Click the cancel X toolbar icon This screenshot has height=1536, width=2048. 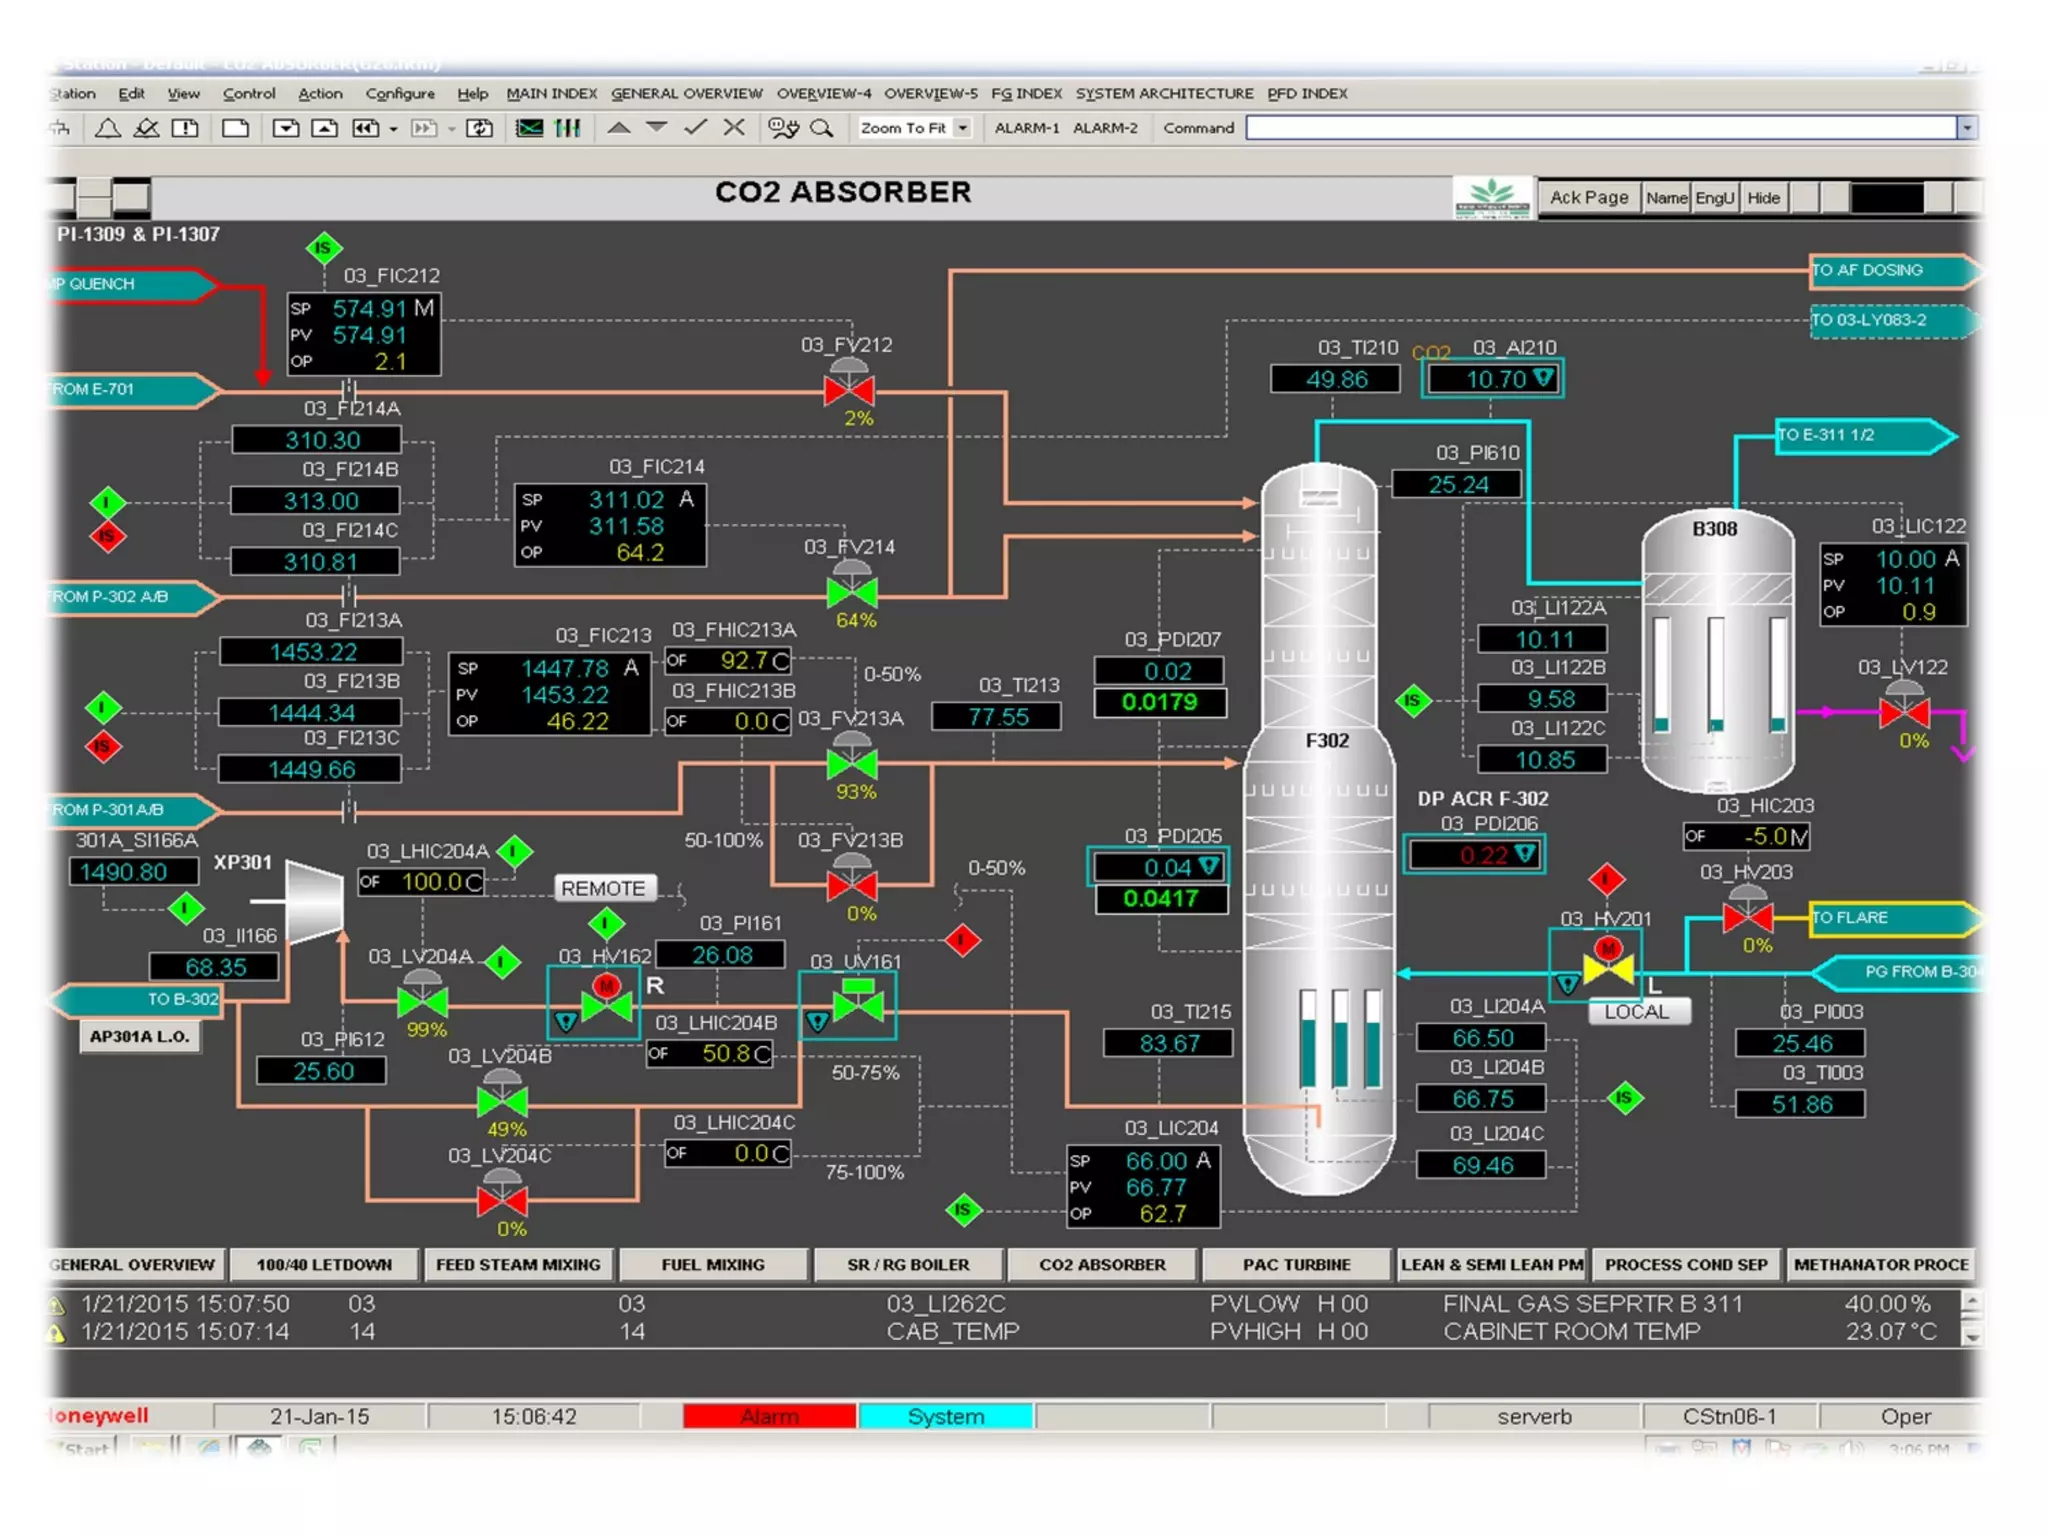pos(734,127)
